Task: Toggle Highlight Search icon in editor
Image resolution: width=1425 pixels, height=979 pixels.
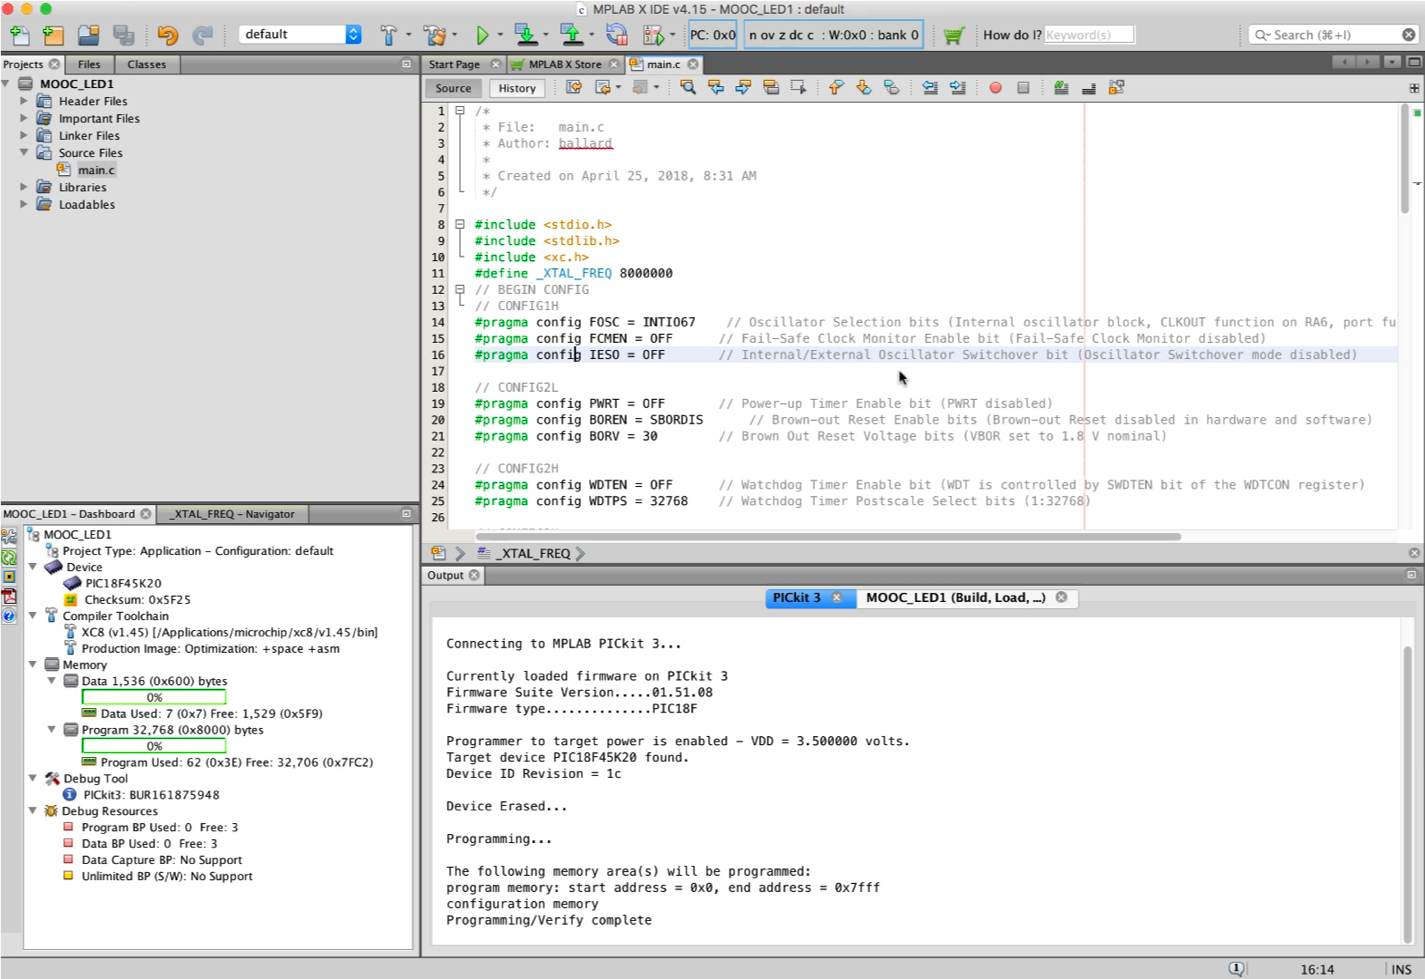Action: click(x=771, y=88)
